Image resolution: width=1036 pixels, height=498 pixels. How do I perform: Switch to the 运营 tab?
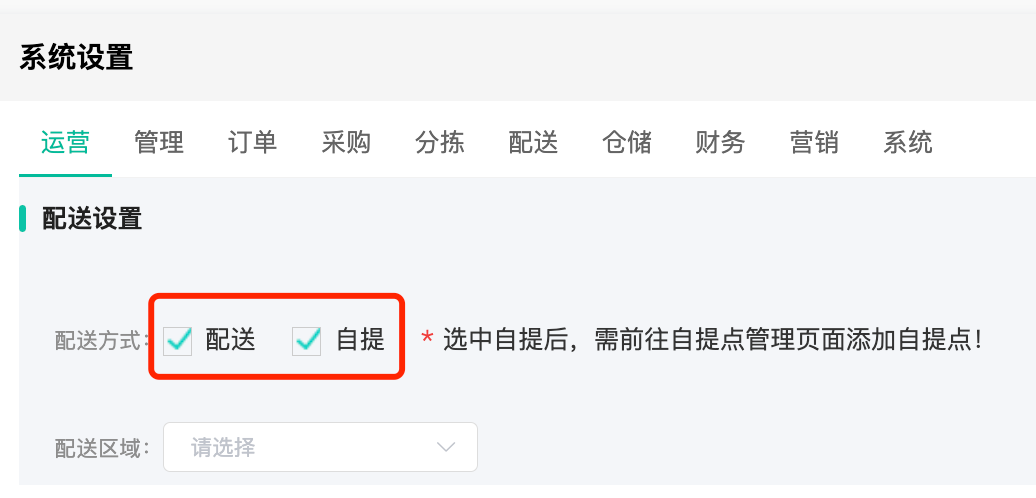click(x=65, y=142)
